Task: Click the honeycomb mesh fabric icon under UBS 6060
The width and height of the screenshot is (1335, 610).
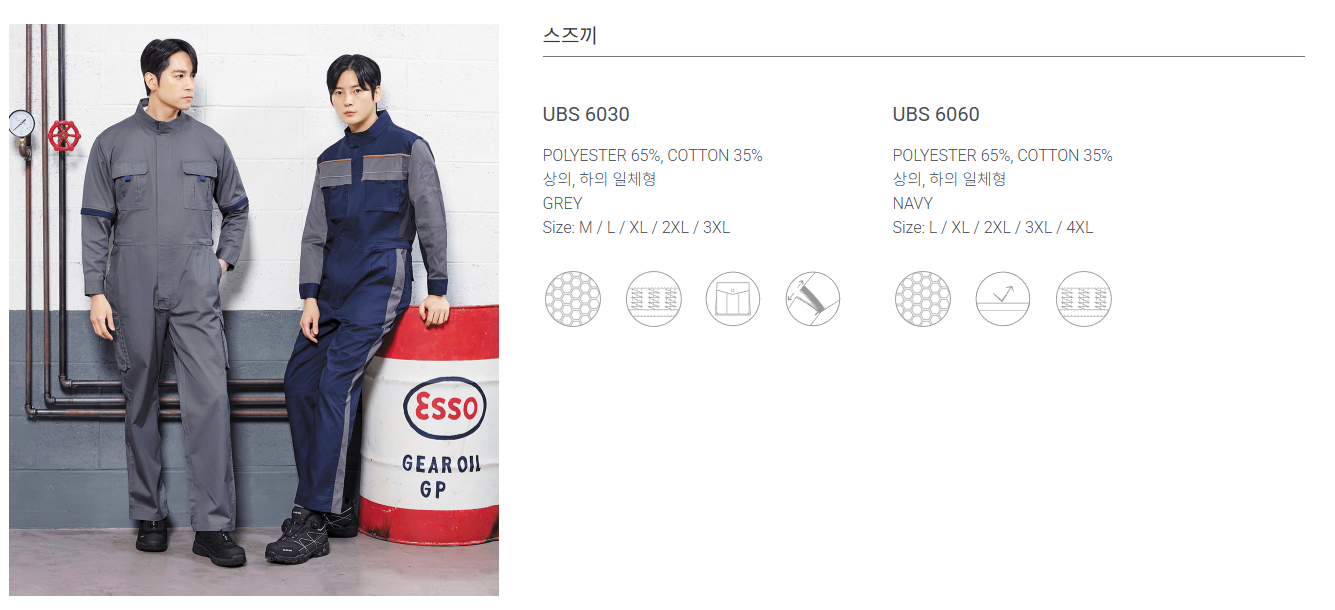Action: point(923,299)
